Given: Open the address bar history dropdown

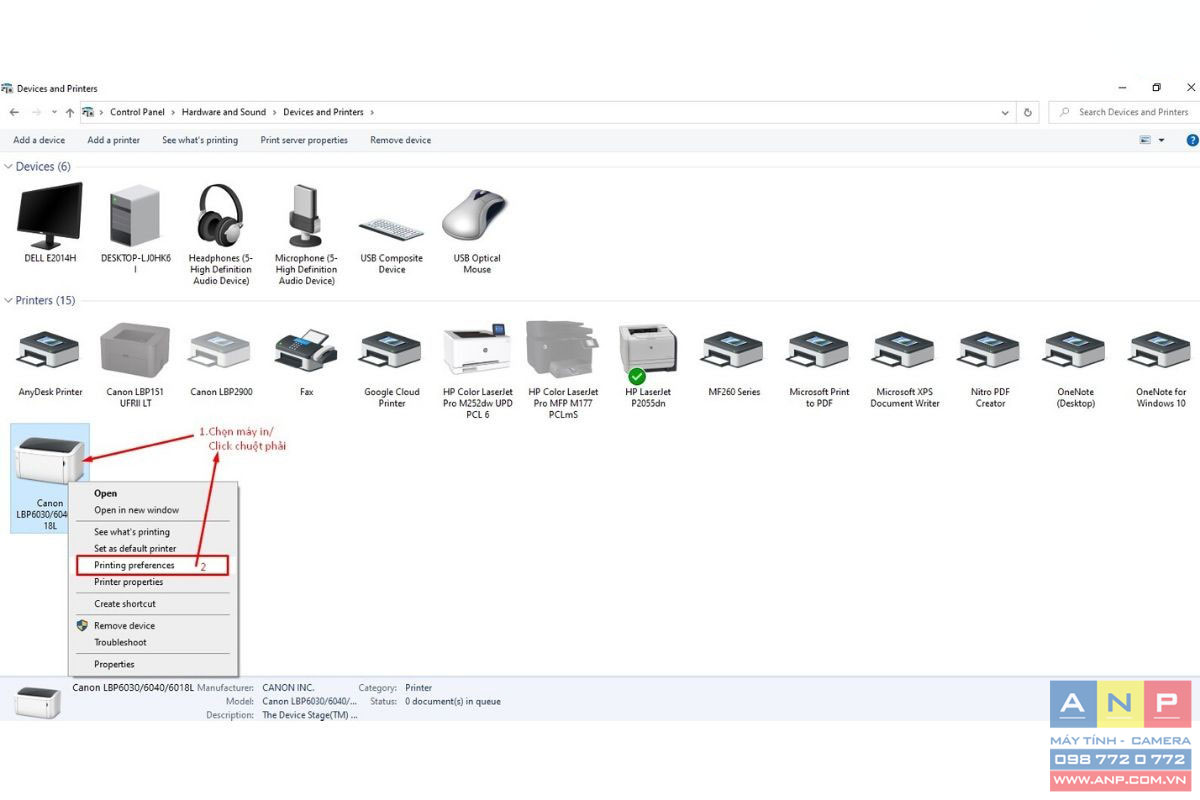Looking at the screenshot, I should [1005, 113].
